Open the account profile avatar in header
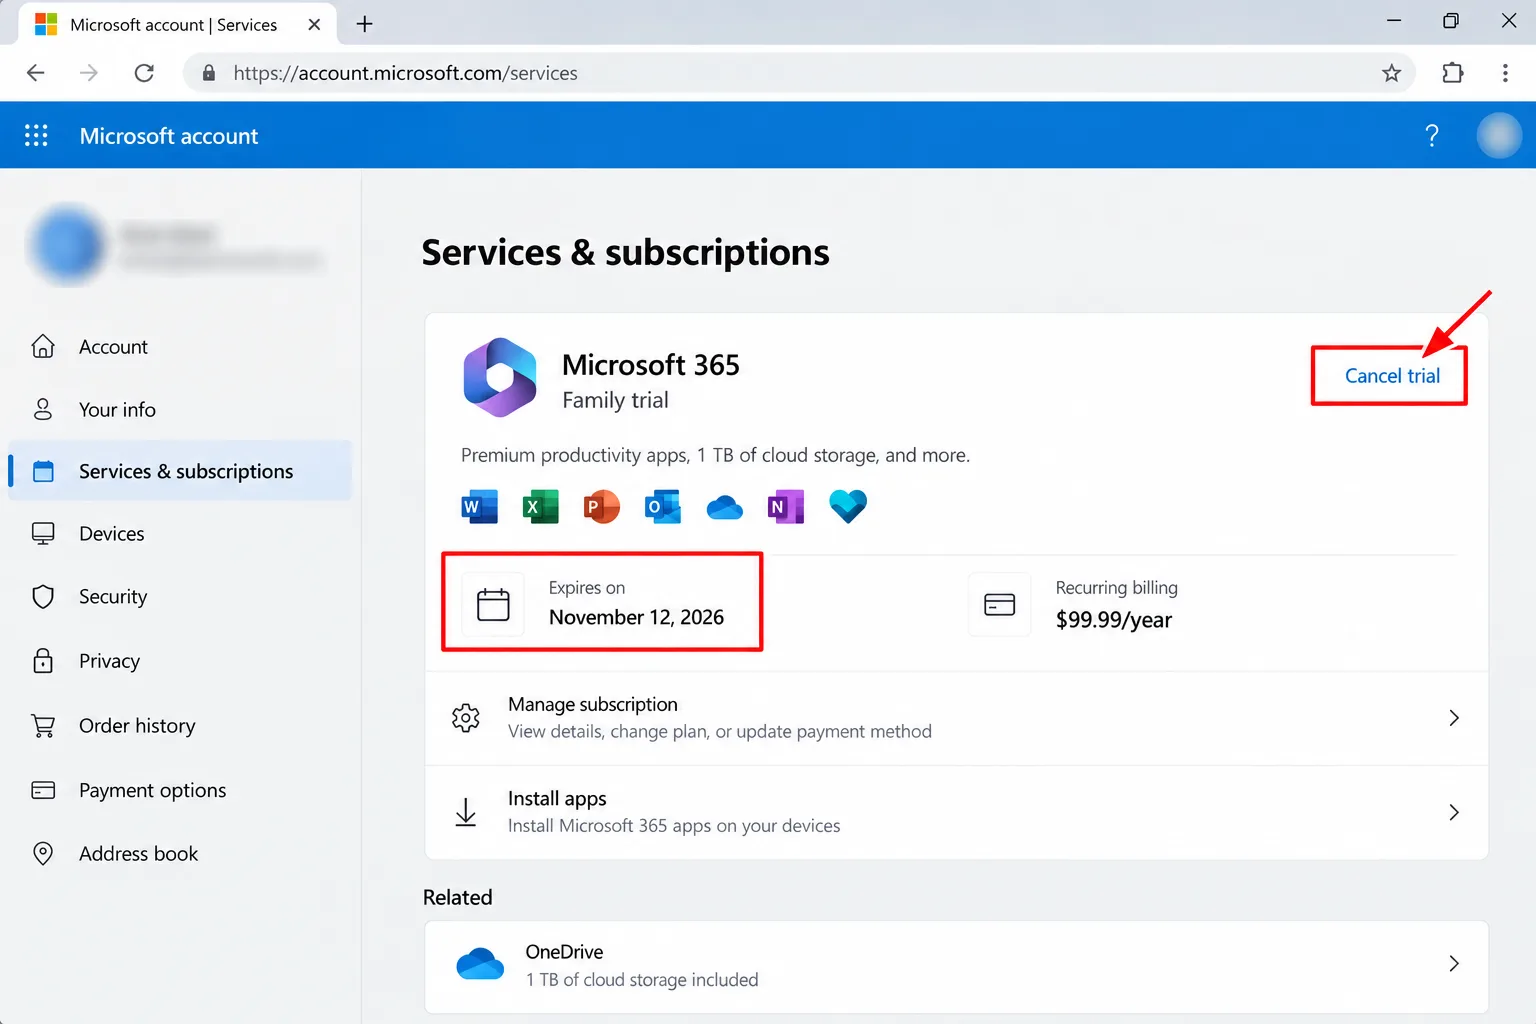The image size is (1536, 1024). [1499, 135]
